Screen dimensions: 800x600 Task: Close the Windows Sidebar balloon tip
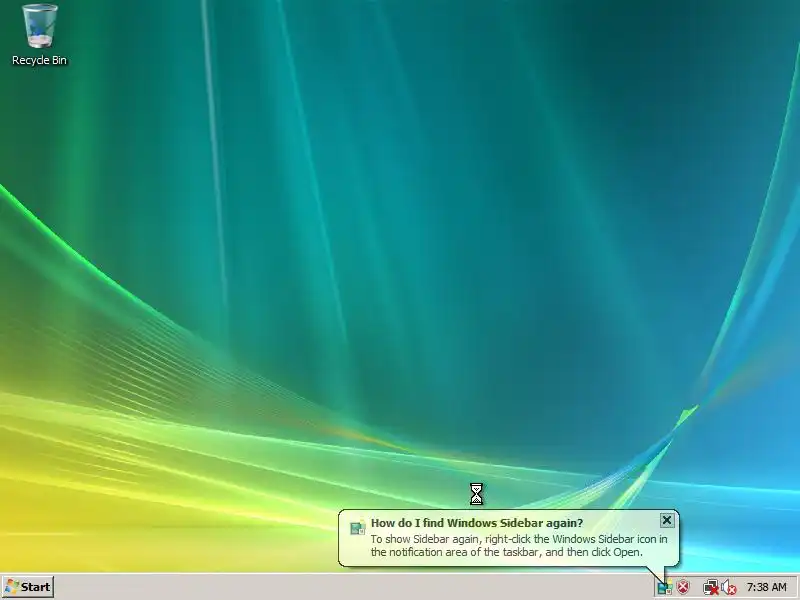point(666,520)
